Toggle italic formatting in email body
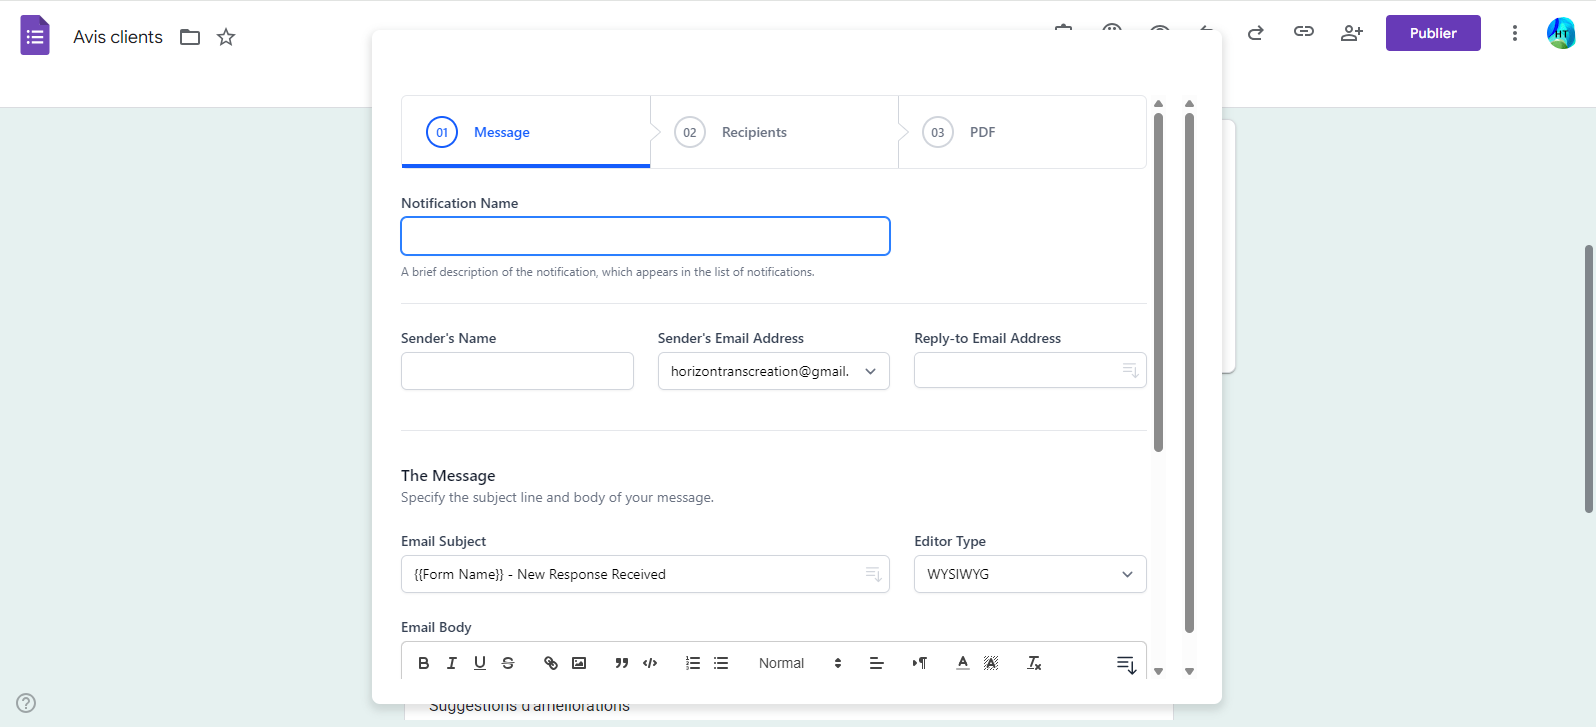This screenshot has height=727, width=1596. coord(452,663)
